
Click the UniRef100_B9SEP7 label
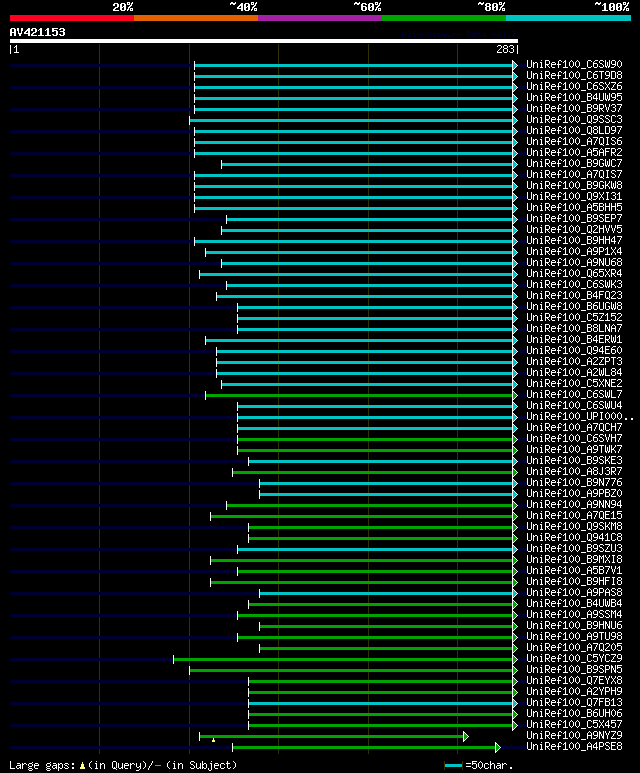574,218
